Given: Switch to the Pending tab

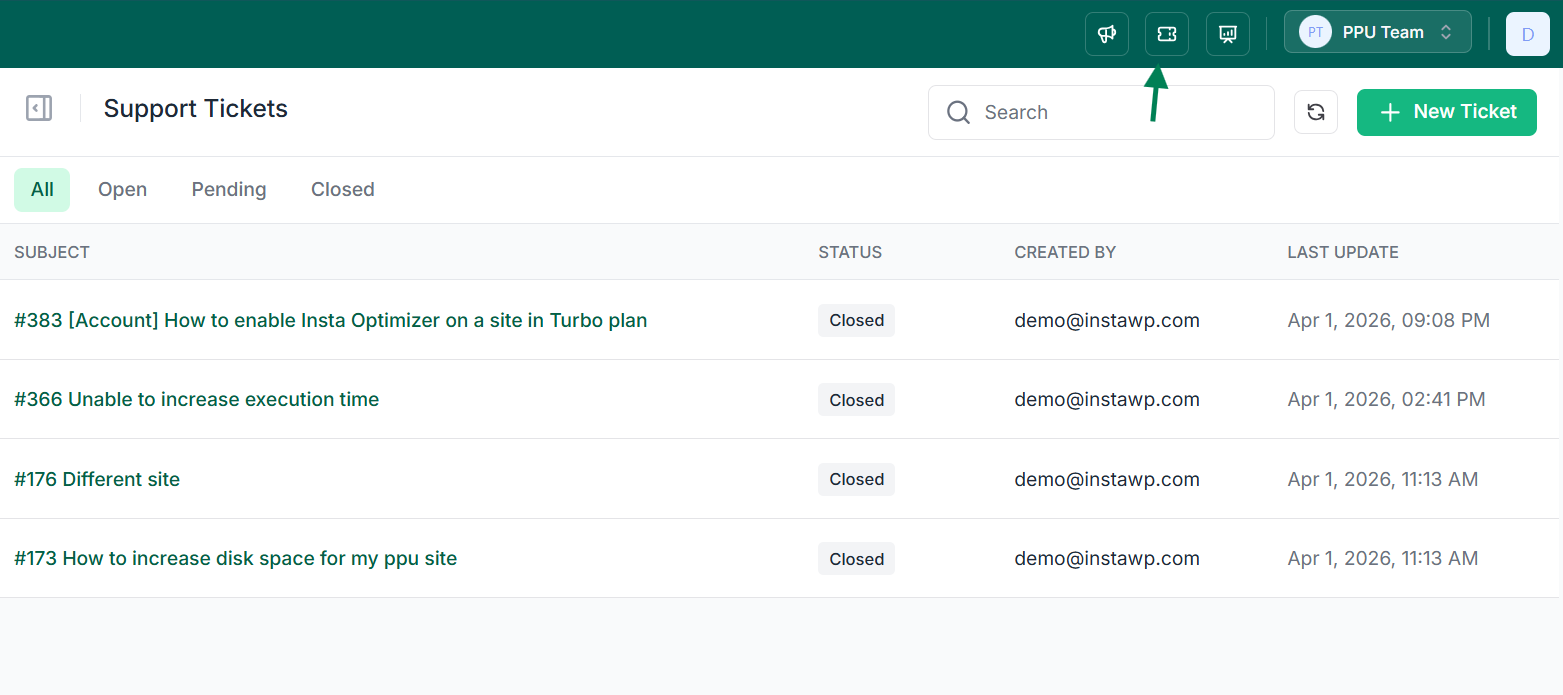Looking at the screenshot, I should (x=229, y=190).
